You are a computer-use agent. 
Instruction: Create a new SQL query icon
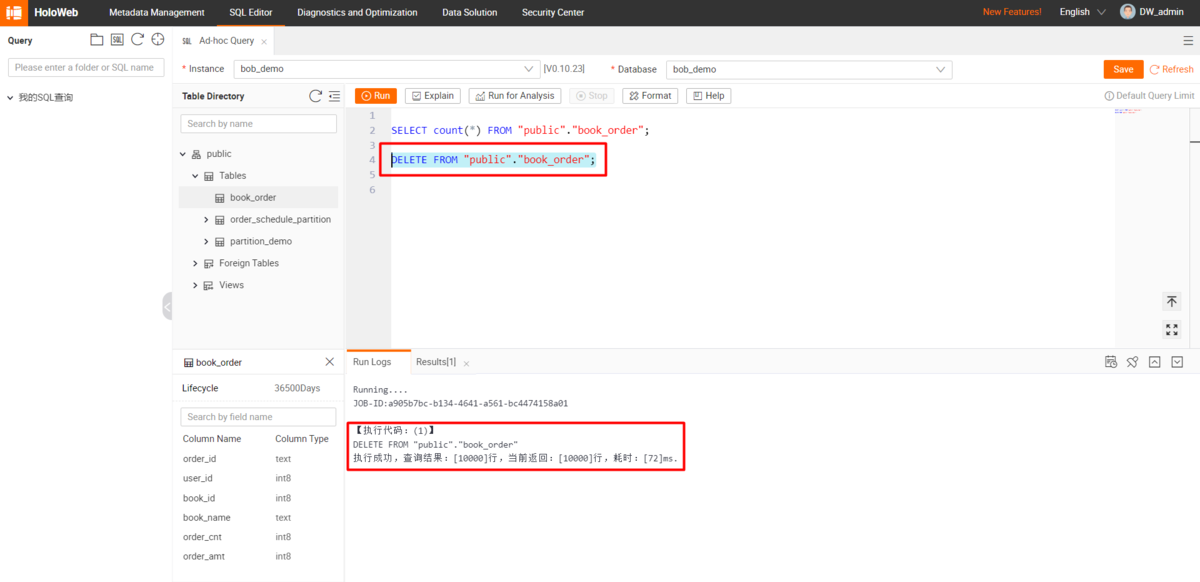point(118,40)
